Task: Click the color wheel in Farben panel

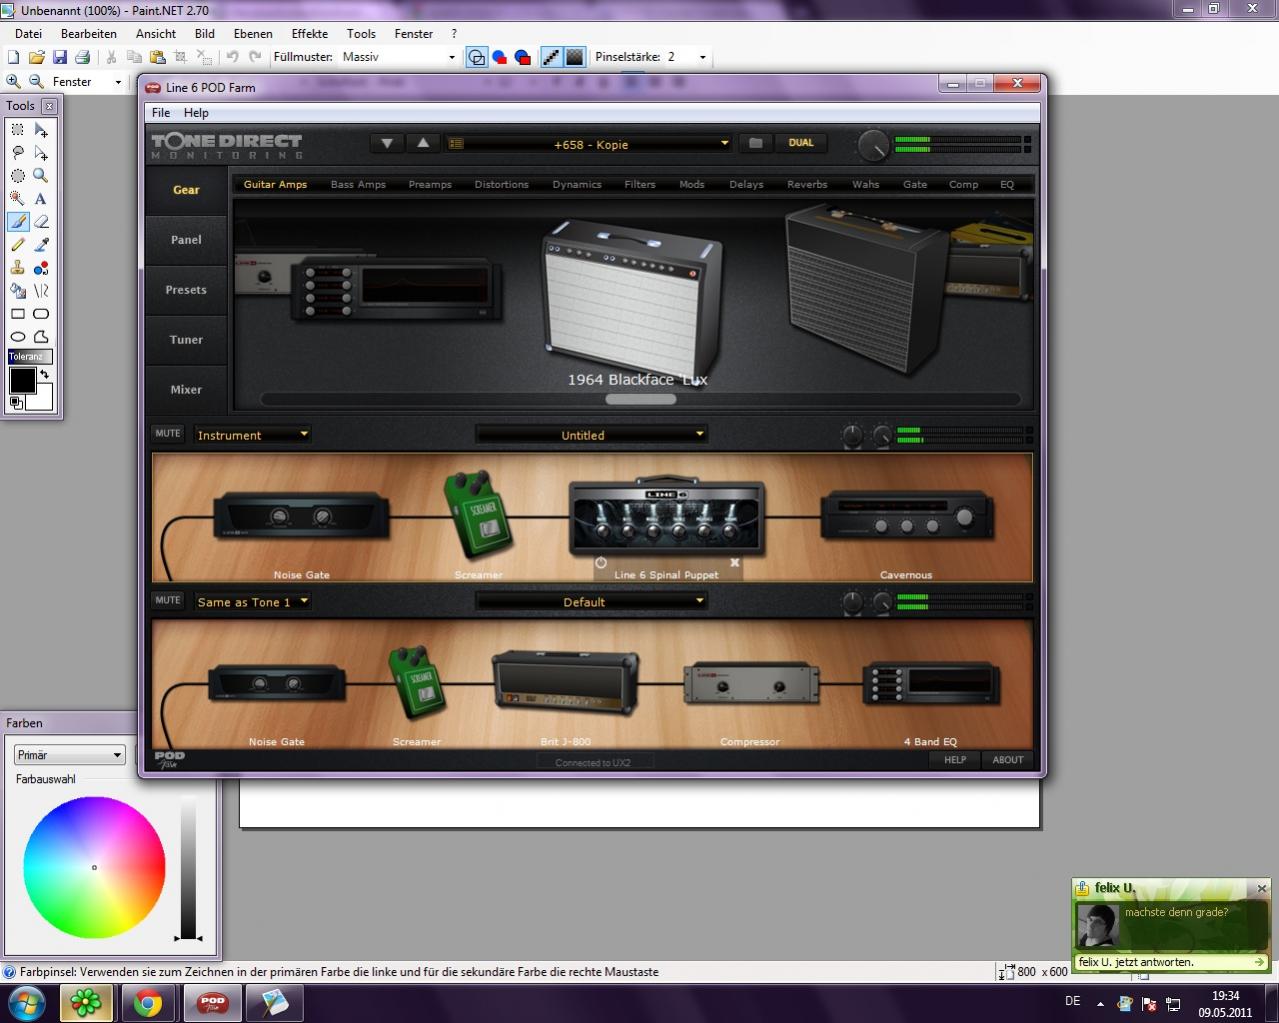Action: (94, 867)
